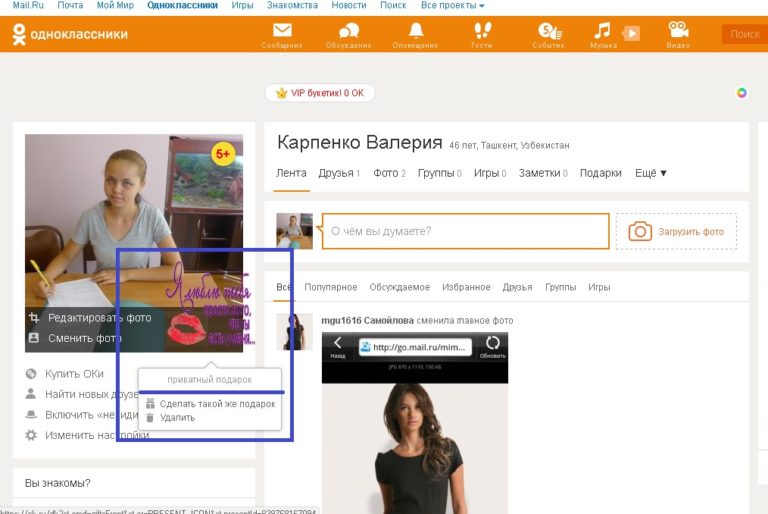
Task: Click small avatar beside status field
Action: [x=294, y=231]
